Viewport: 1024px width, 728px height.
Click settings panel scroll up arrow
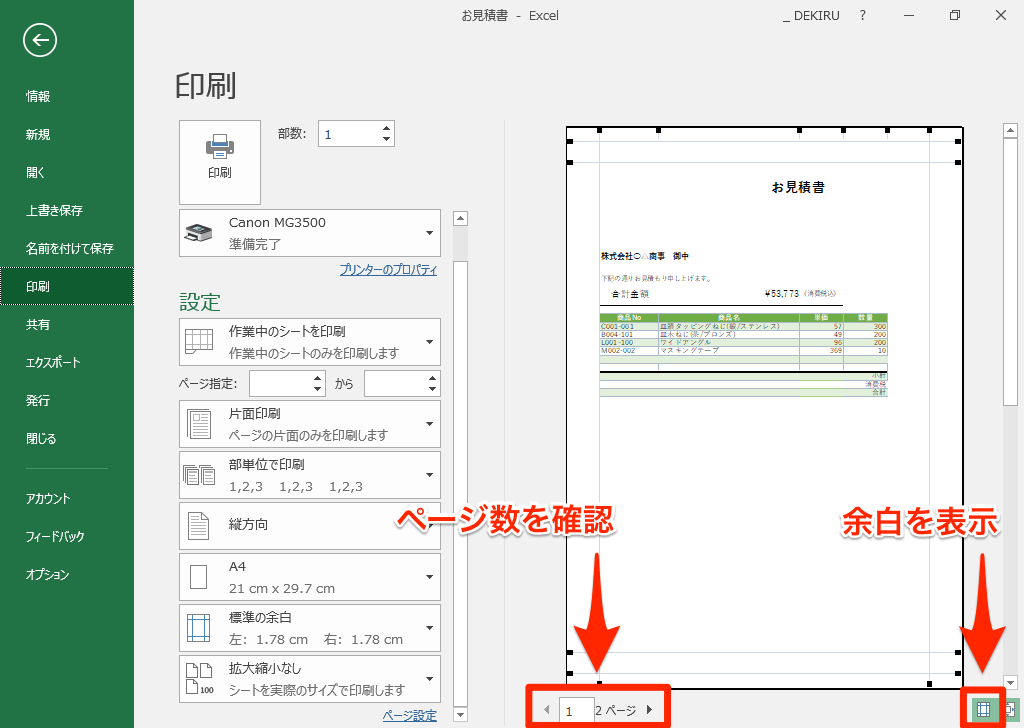click(x=460, y=219)
